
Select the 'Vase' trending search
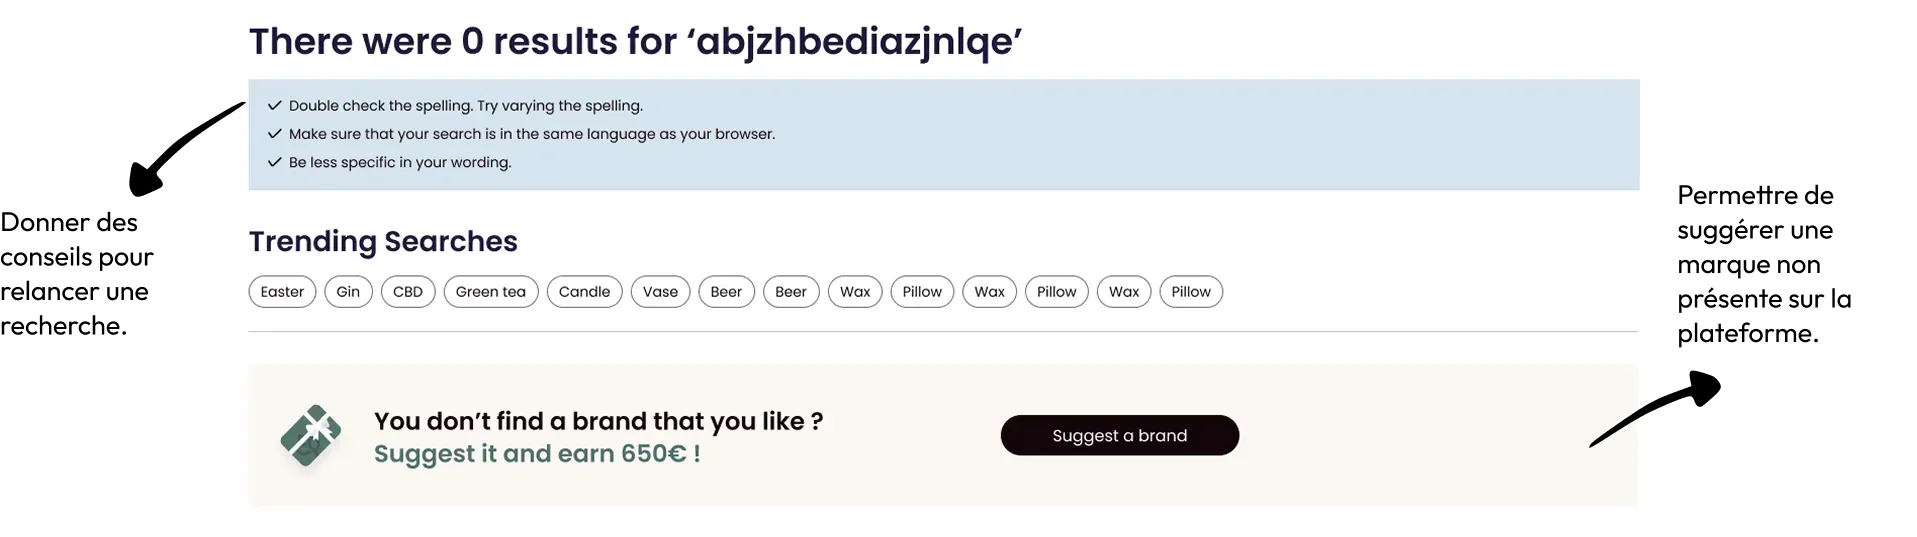point(660,292)
